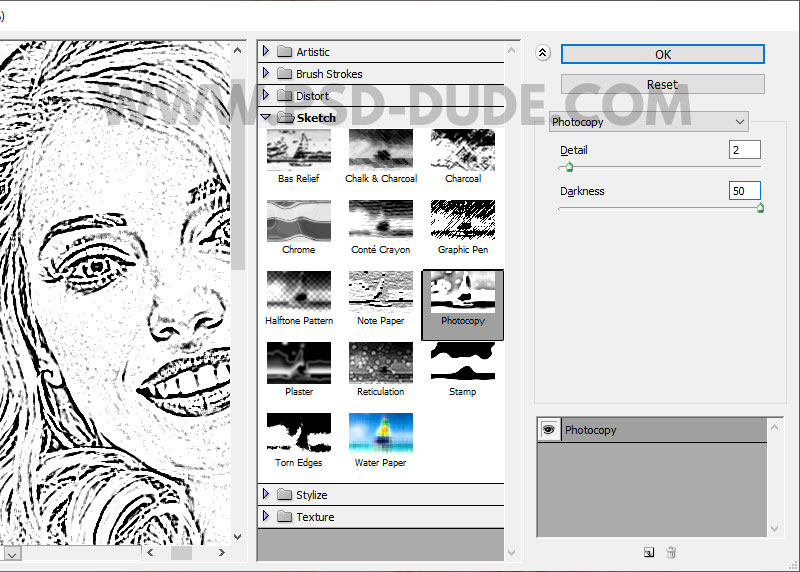Expand the Distort filter folder

[x=266, y=95]
